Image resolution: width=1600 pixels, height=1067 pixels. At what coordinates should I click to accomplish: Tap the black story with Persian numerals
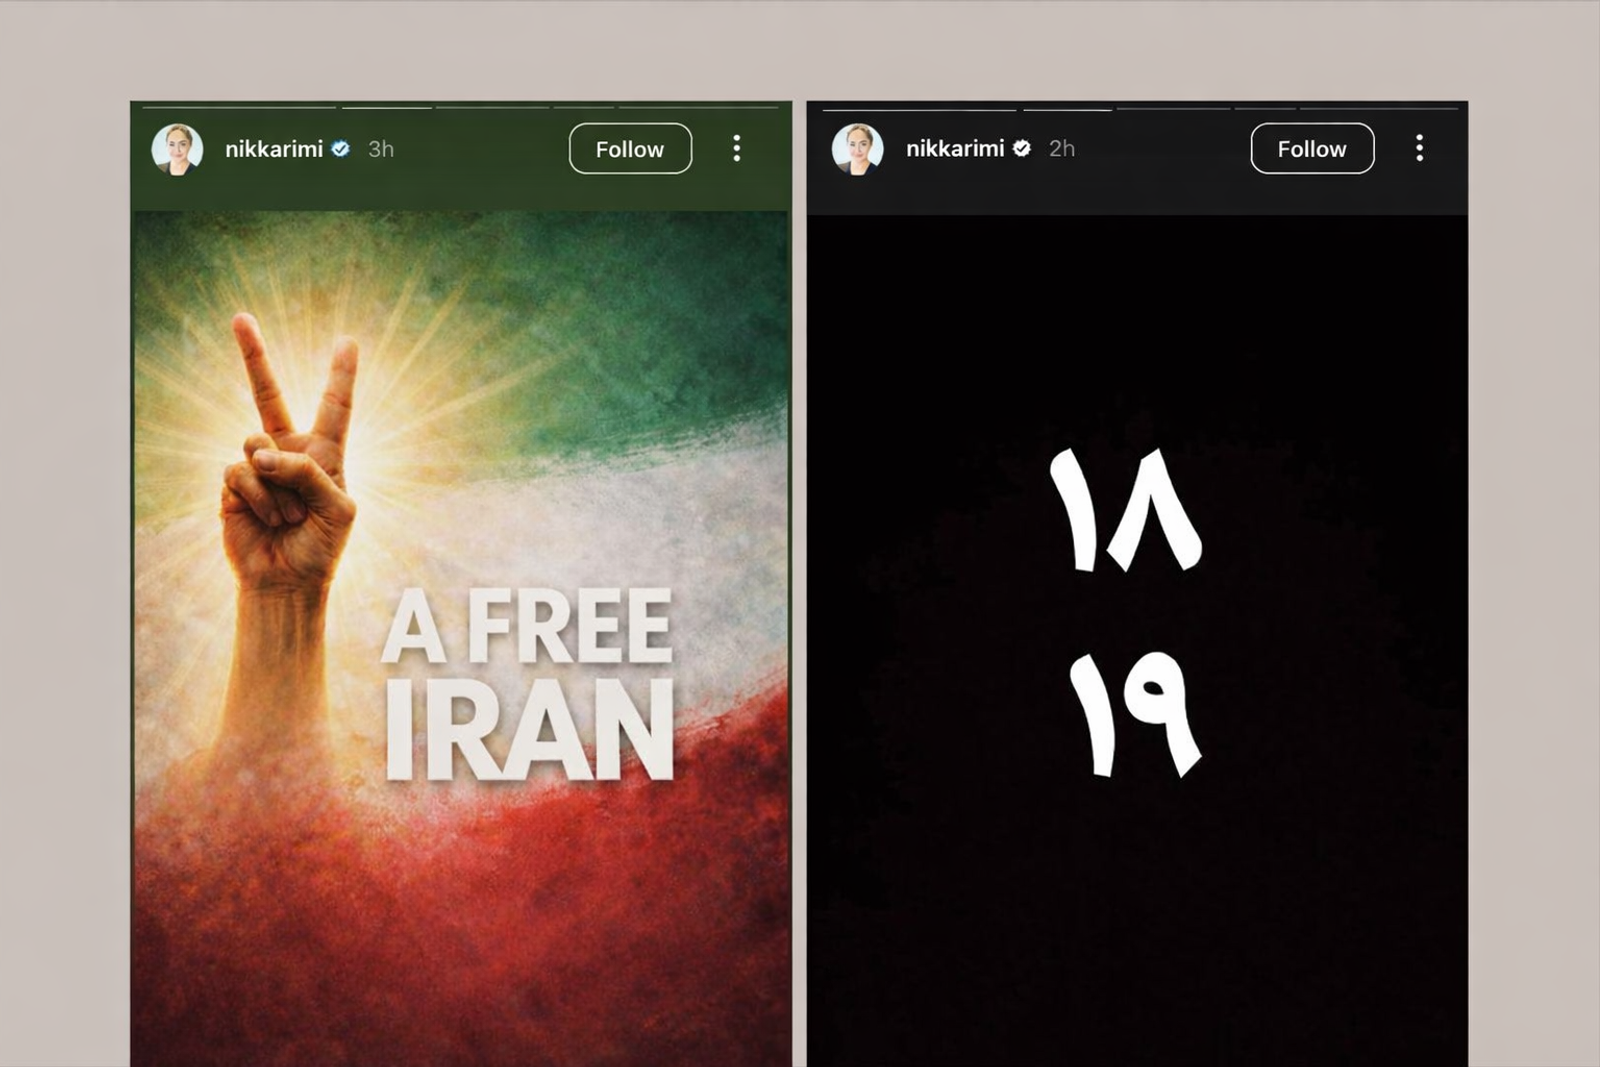(x=1137, y=640)
